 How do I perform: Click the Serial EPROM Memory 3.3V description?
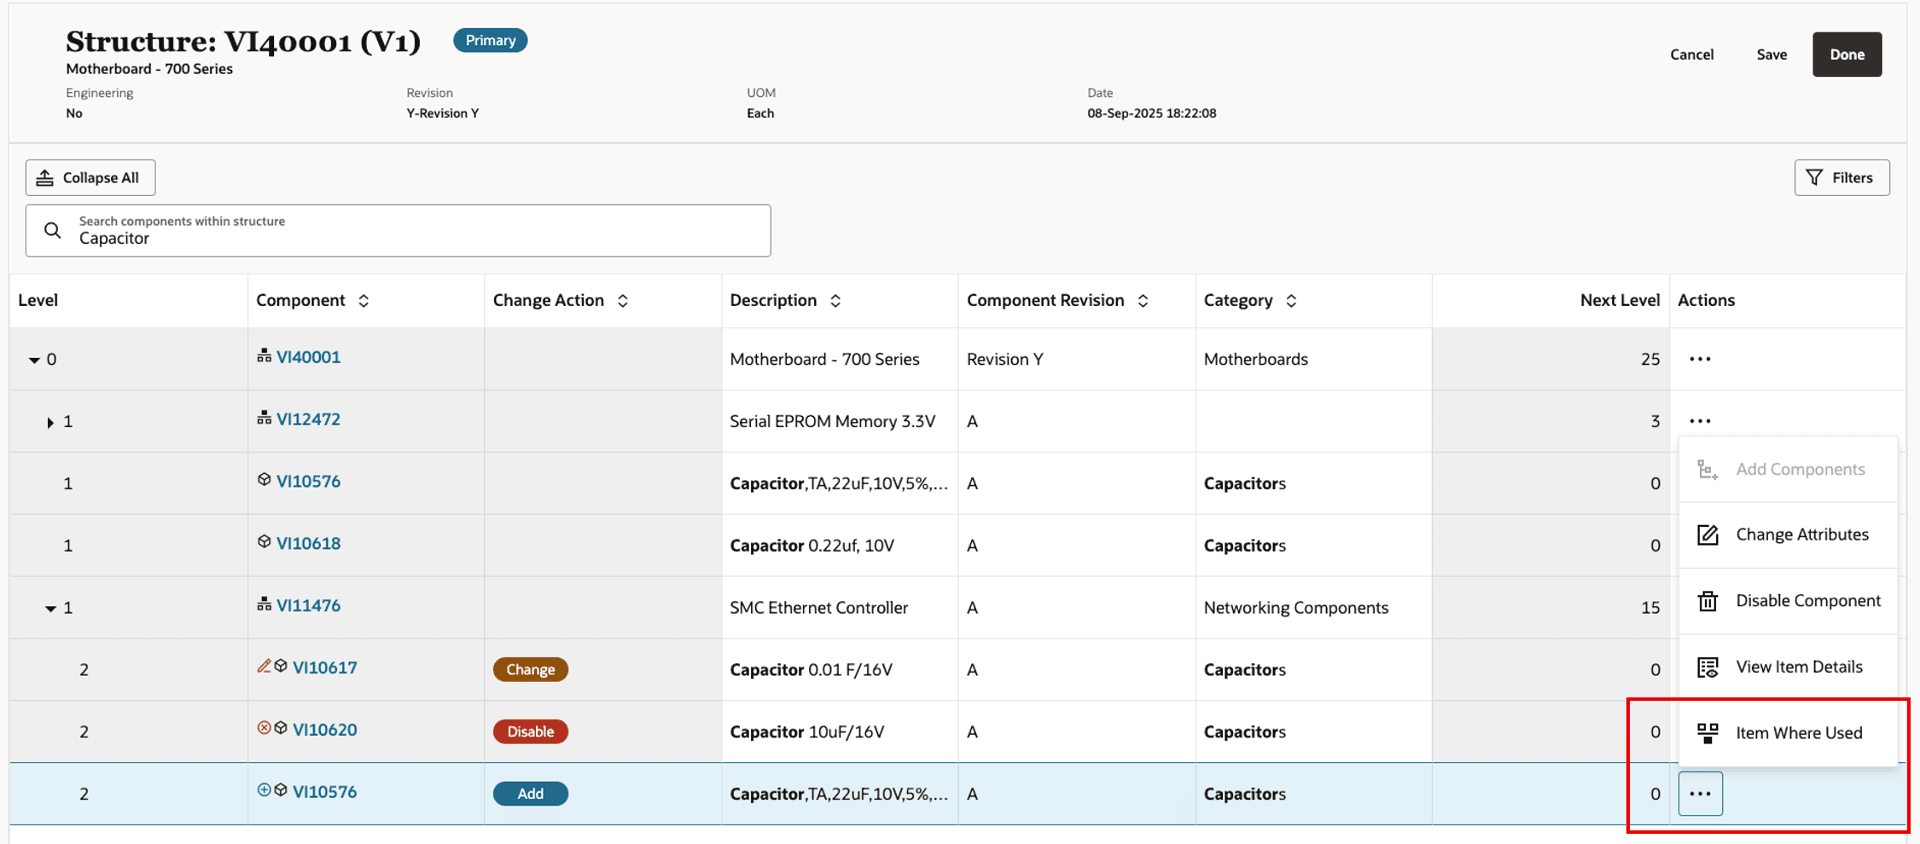click(x=832, y=422)
